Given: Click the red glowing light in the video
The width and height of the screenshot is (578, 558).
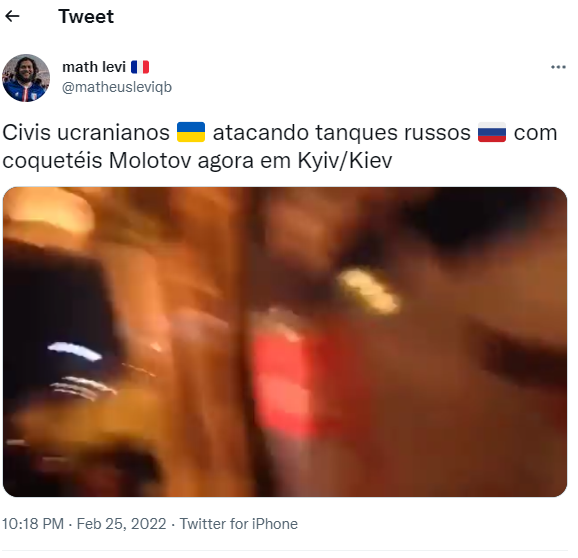Looking at the screenshot, I should pyautogui.click(x=282, y=383).
